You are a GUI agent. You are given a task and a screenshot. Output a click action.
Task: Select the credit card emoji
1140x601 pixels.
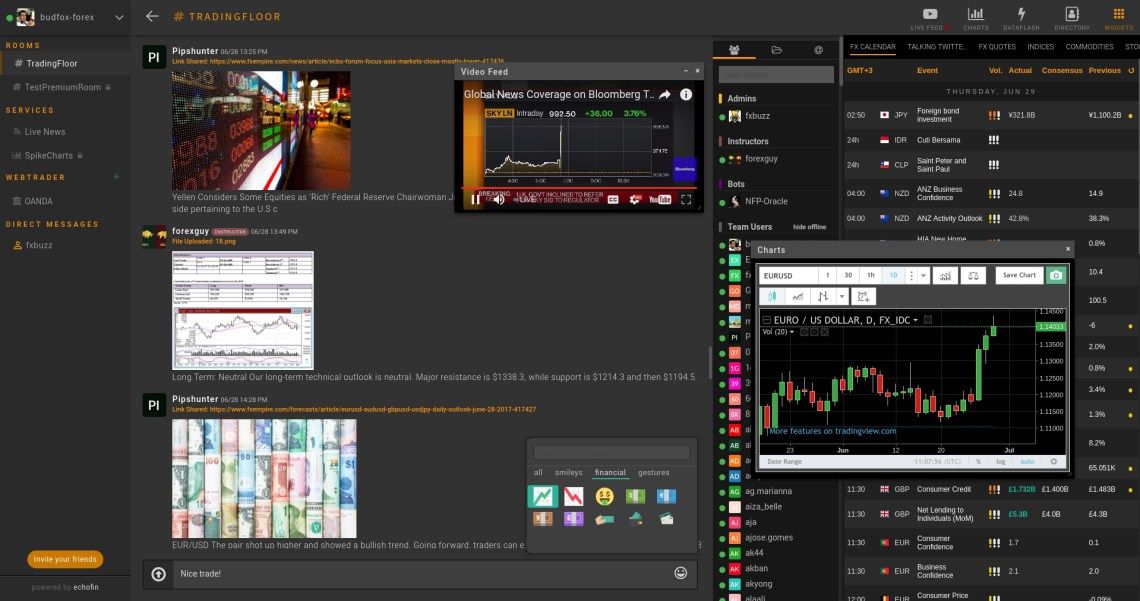click(x=666, y=519)
